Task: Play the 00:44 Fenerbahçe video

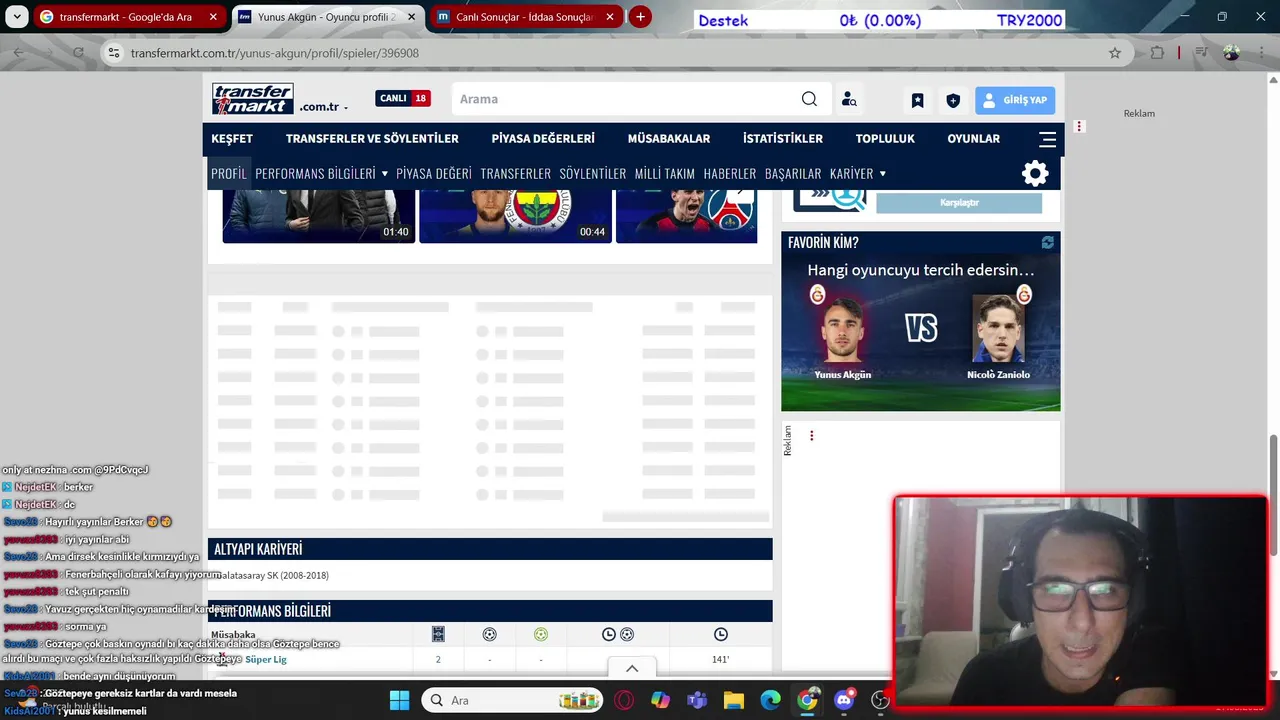Action: click(515, 215)
